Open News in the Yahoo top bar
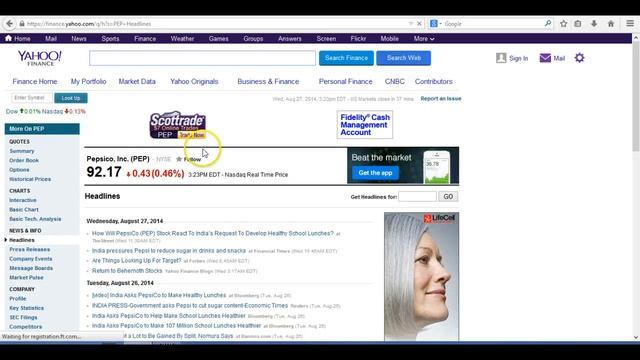The width and height of the screenshot is (640, 360). click(x=79, y=39)
